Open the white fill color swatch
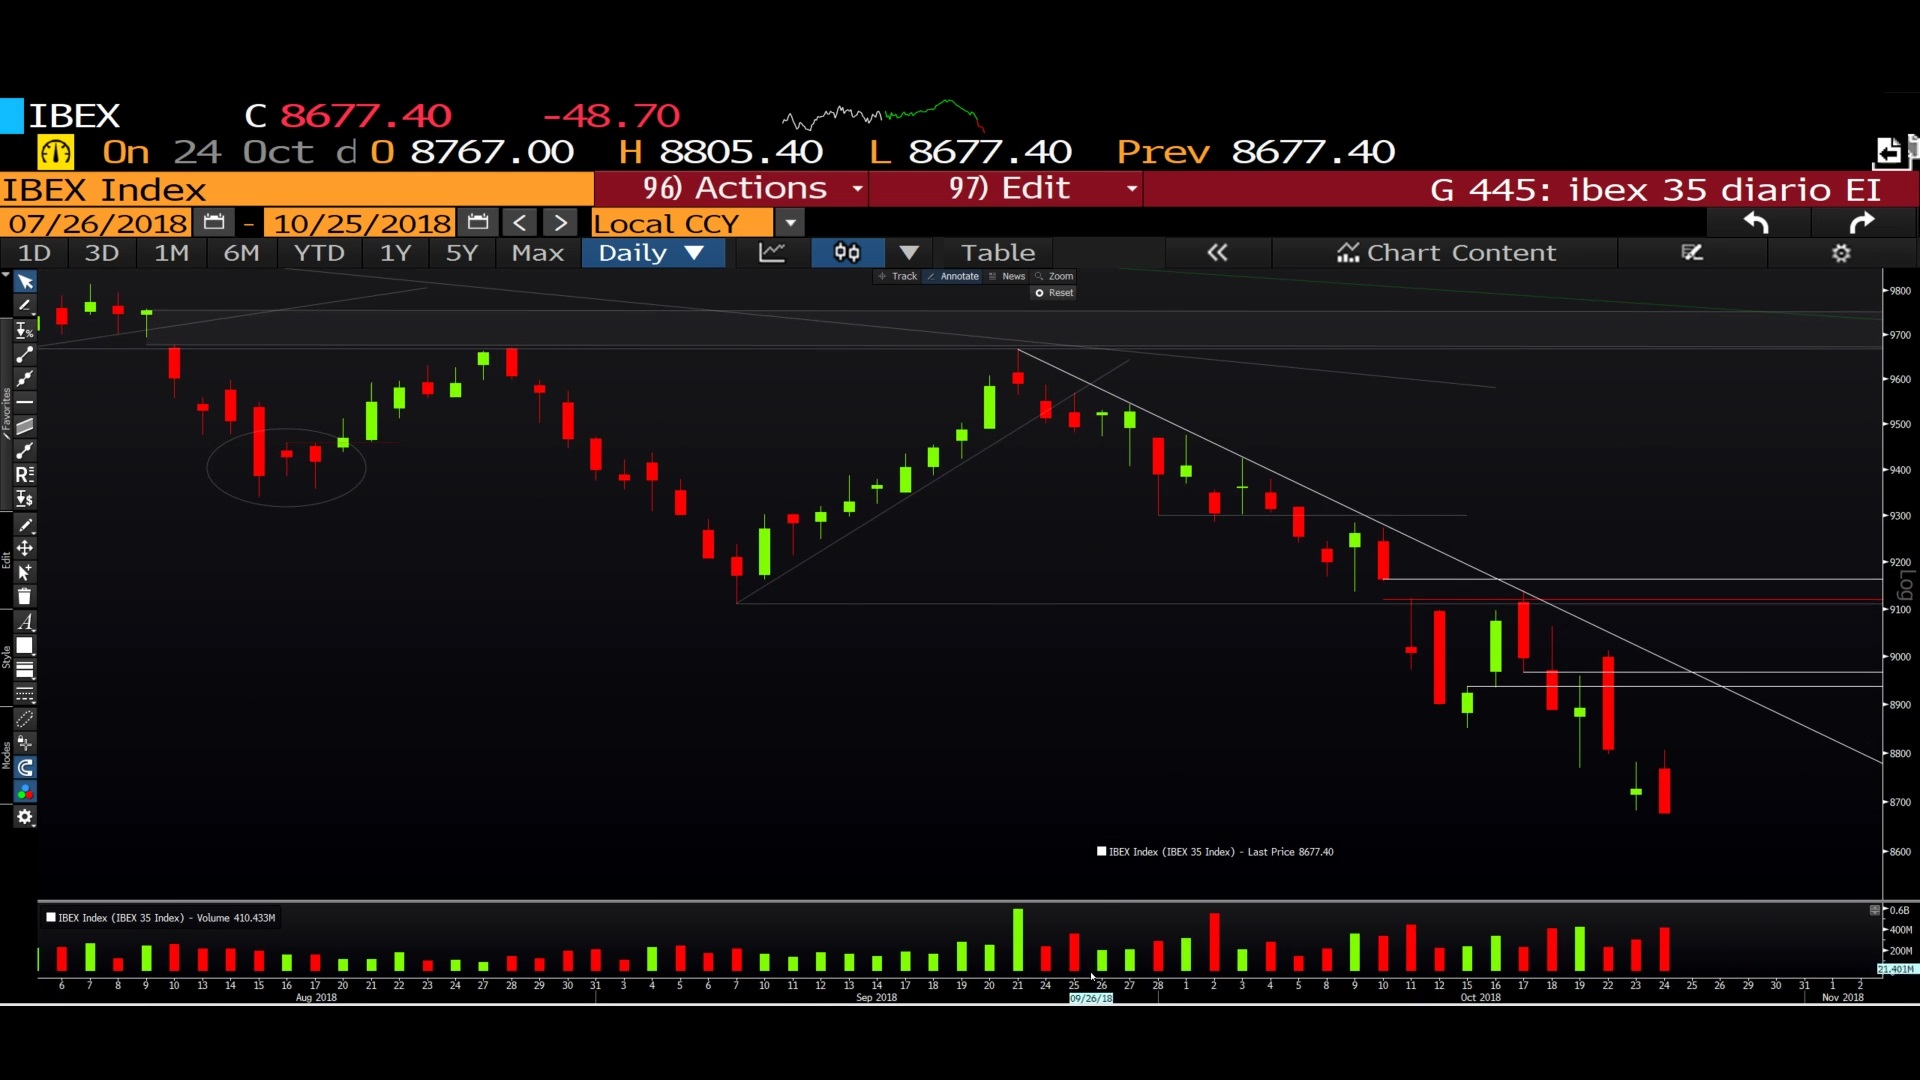The height and width of the screenshot is (1080, 1920). [x=25, y=646]
